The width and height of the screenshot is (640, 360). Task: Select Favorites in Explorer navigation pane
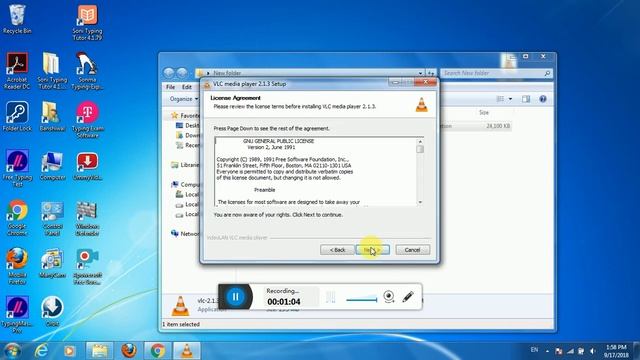click(x=186, y=116)
